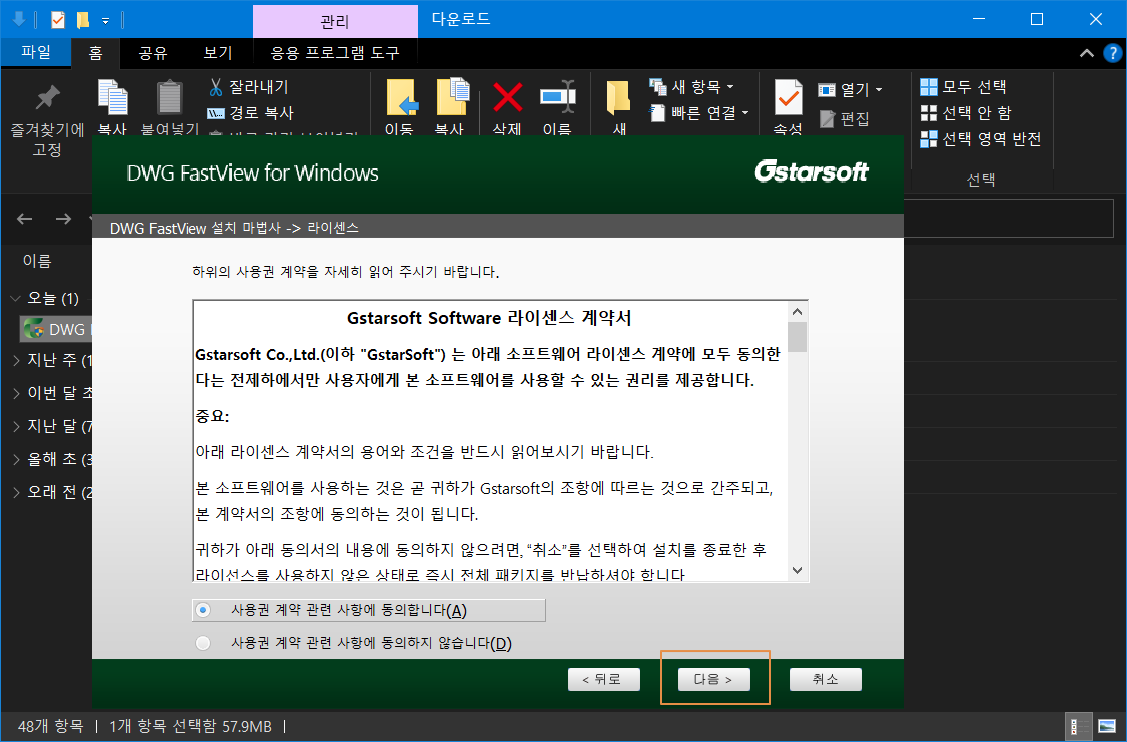The height and width of the screenshot is (742, 1127).
Task: Click the Cancel (취소) installer button
Action: (825, 679)
